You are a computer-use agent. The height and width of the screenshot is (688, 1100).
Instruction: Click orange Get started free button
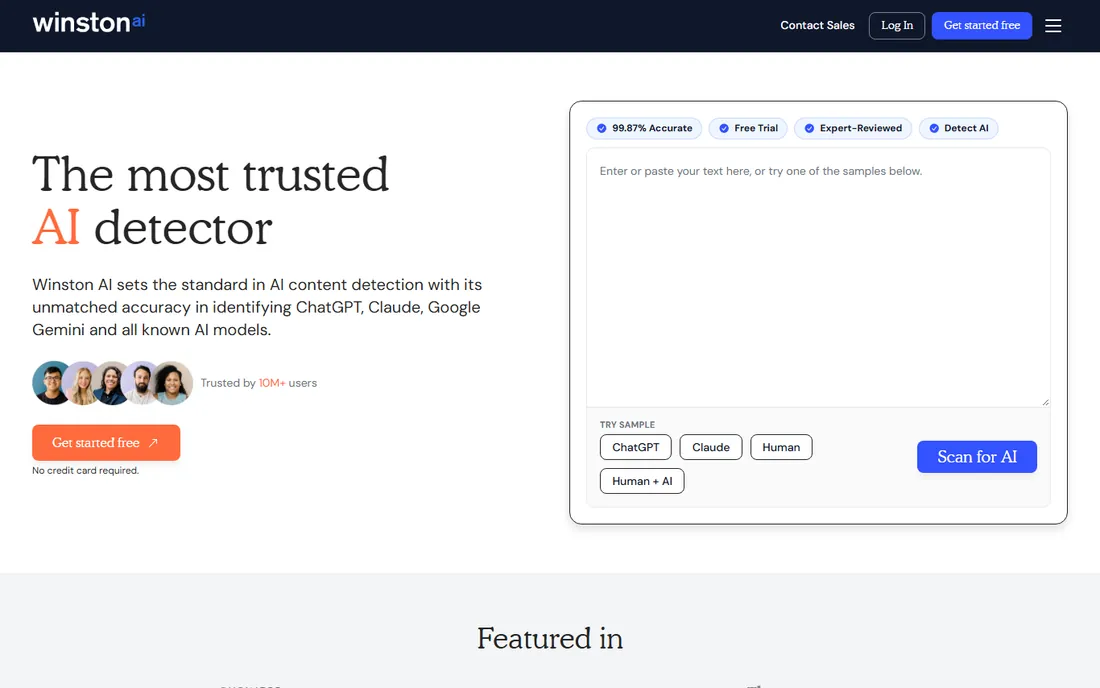(x=106, y=443)
